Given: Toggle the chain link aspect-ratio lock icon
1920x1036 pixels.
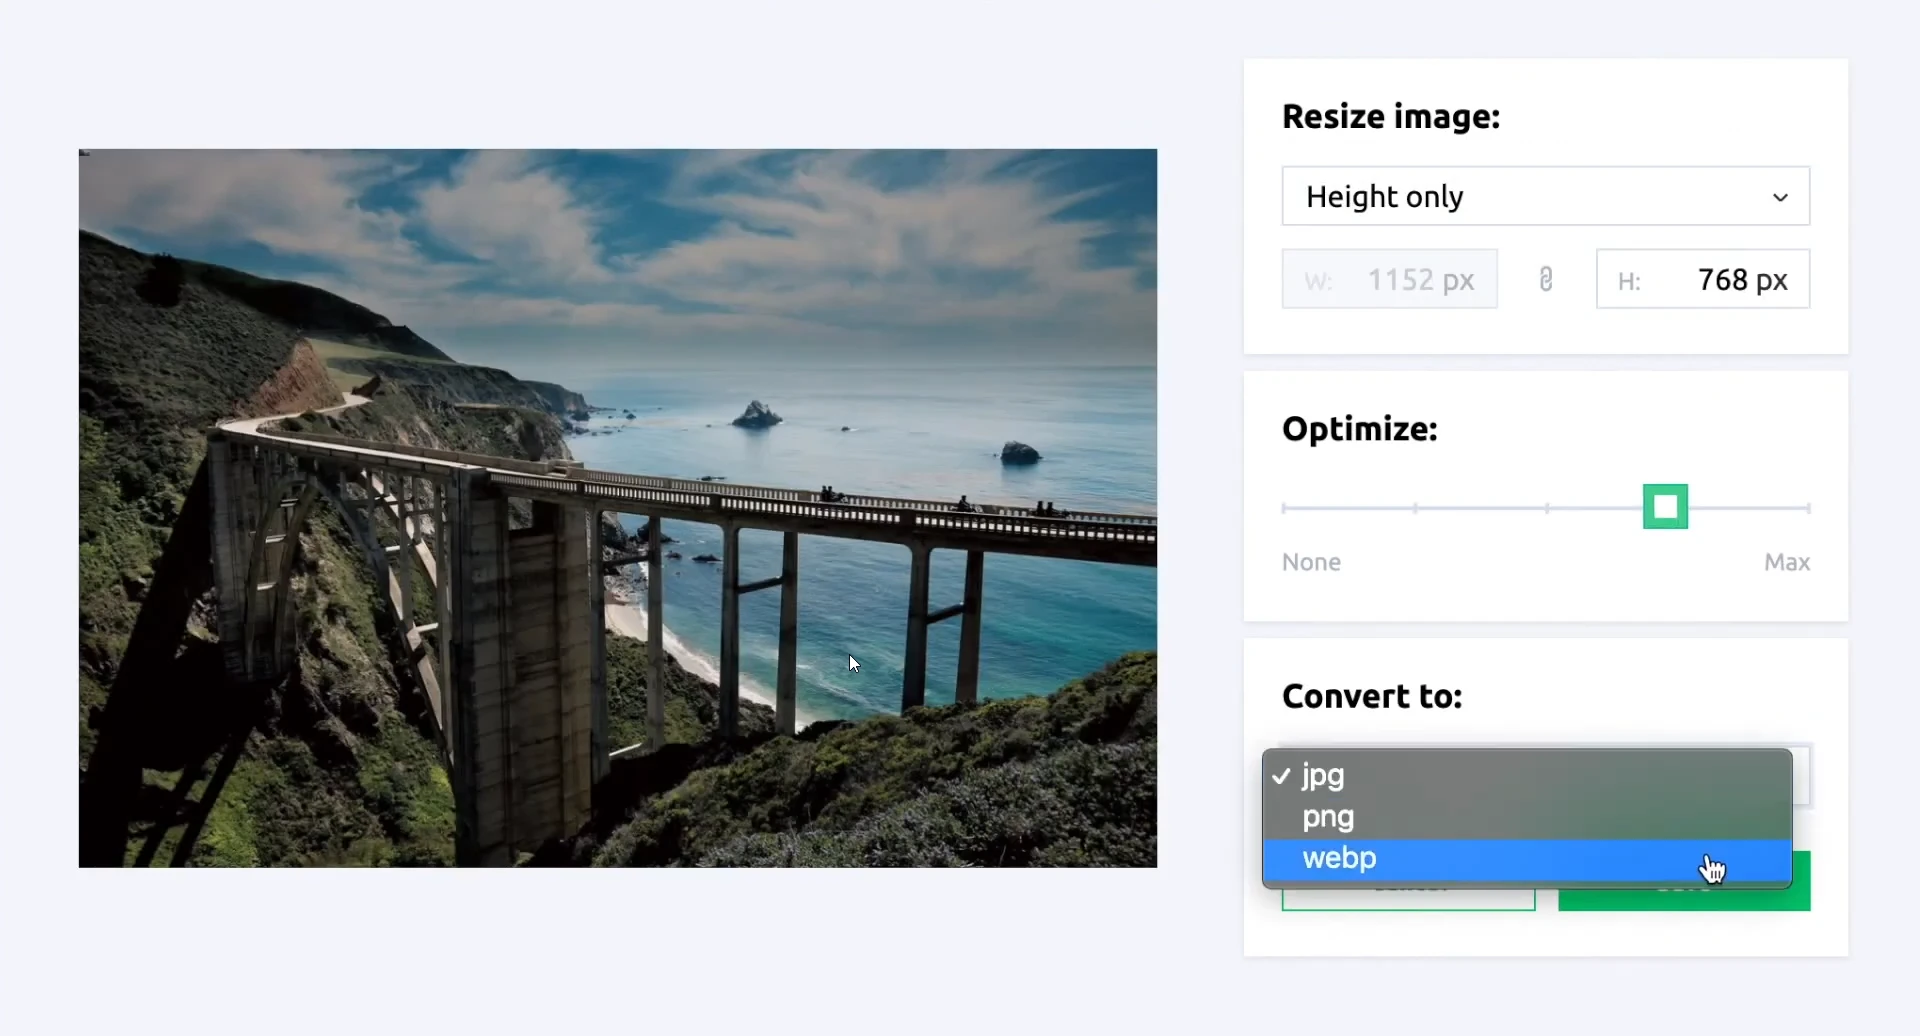Looking at the screenshot, I should pyautogui.click(x=1545, y=279).
